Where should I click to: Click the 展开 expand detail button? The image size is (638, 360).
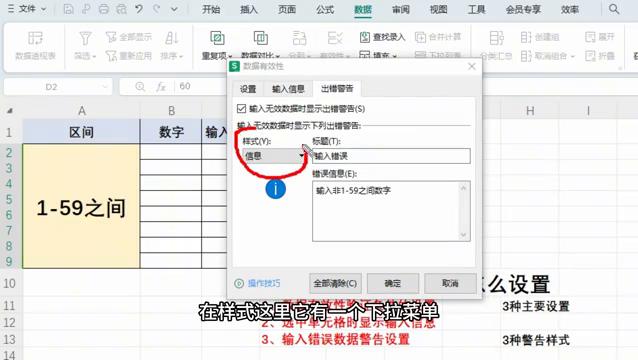click(x=599, y=37)
